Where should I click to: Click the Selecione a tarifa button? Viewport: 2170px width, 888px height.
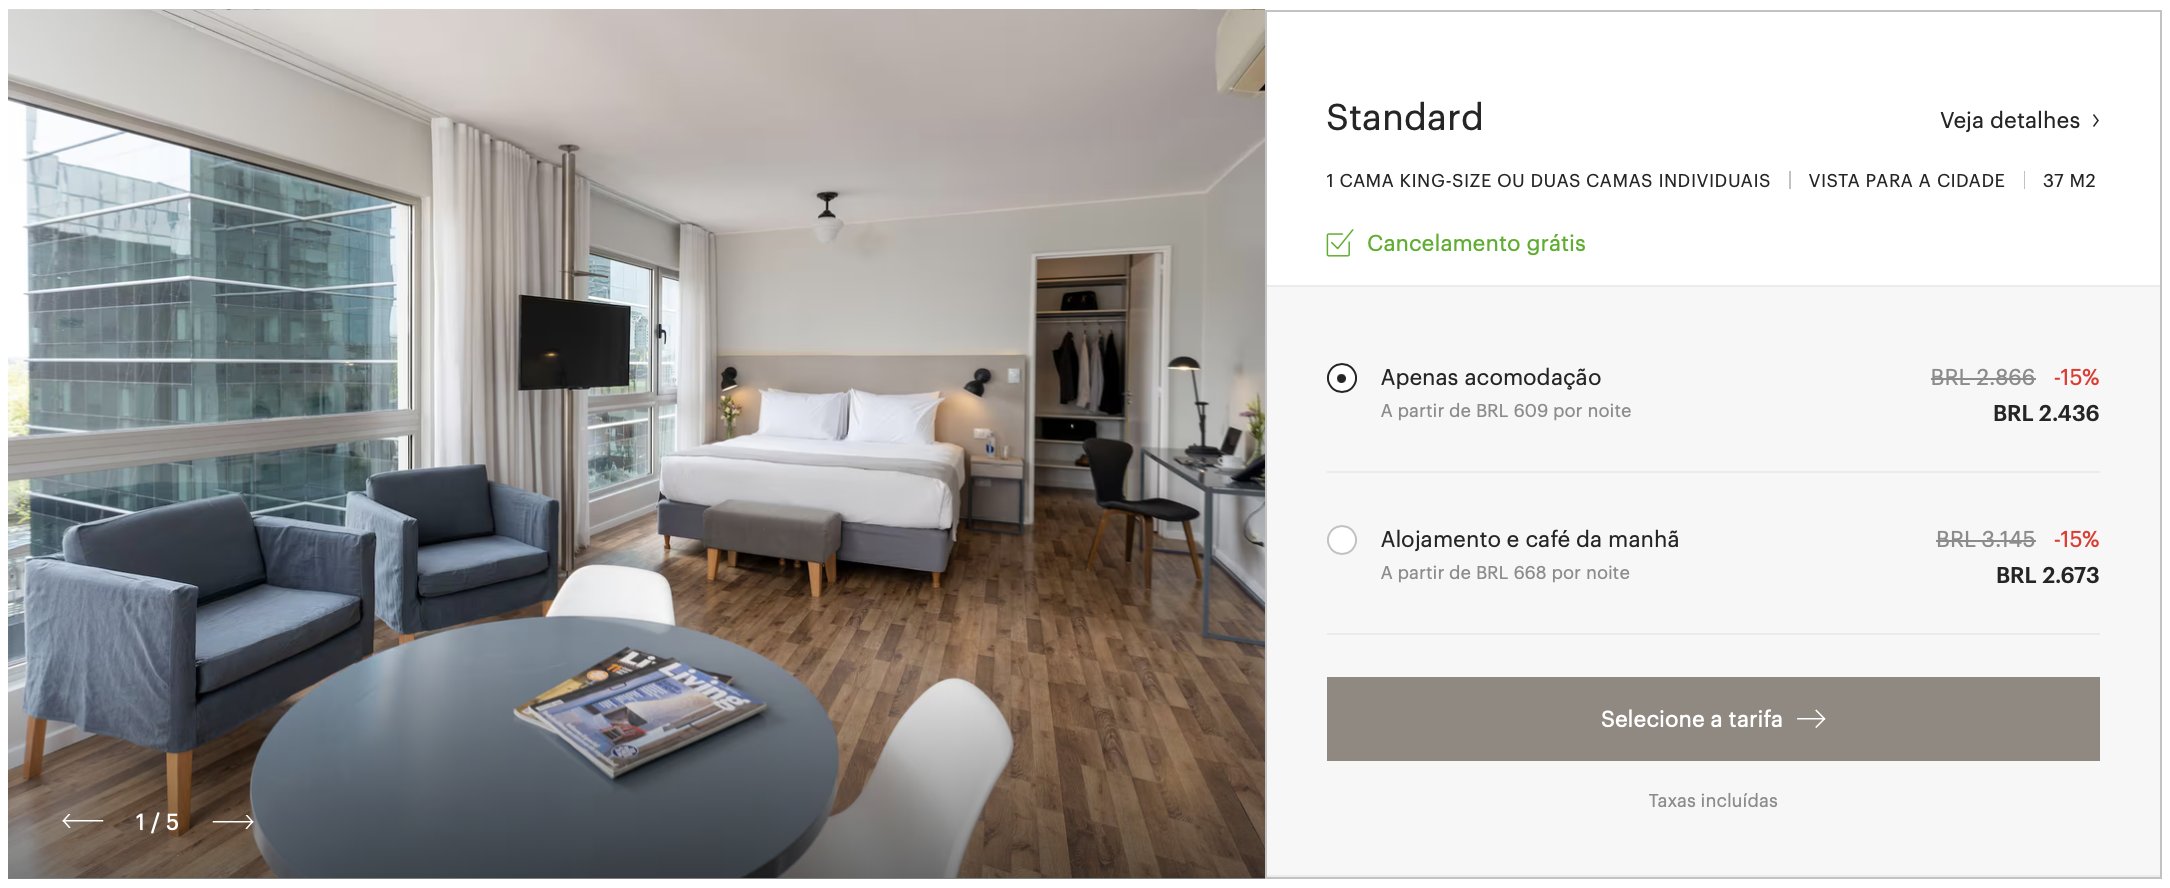pyautogui.click(x=1713, y=719)
